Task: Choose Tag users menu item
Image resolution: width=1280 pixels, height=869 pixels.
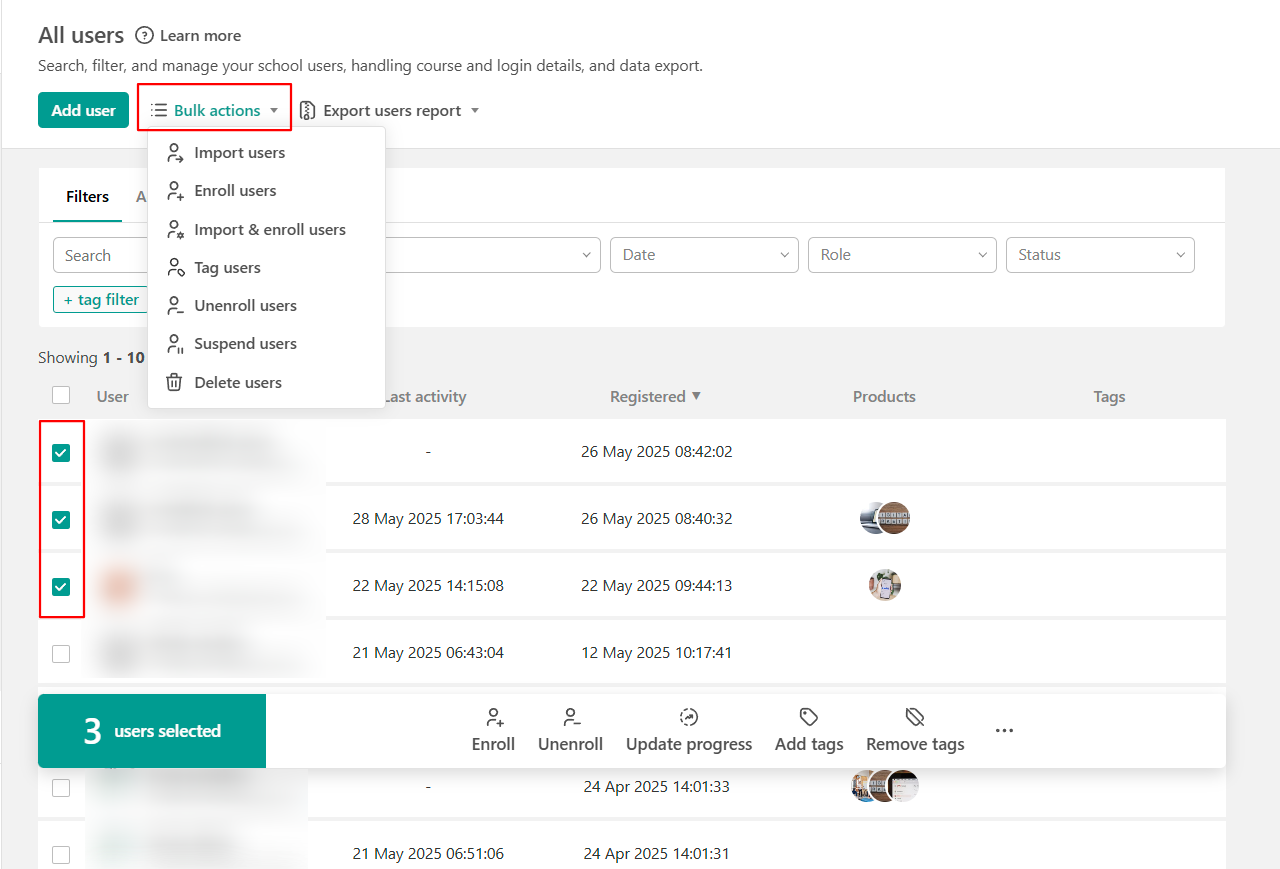Action: 266,268
